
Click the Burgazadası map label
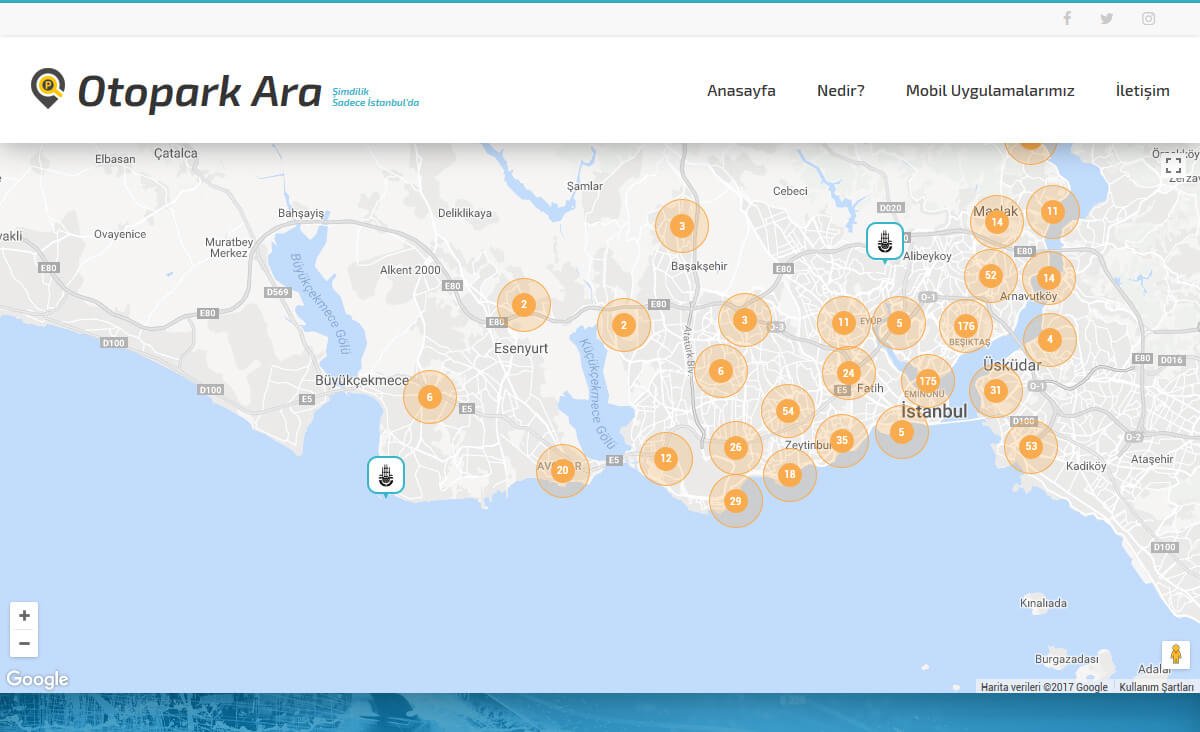[x=1067, y=660]
